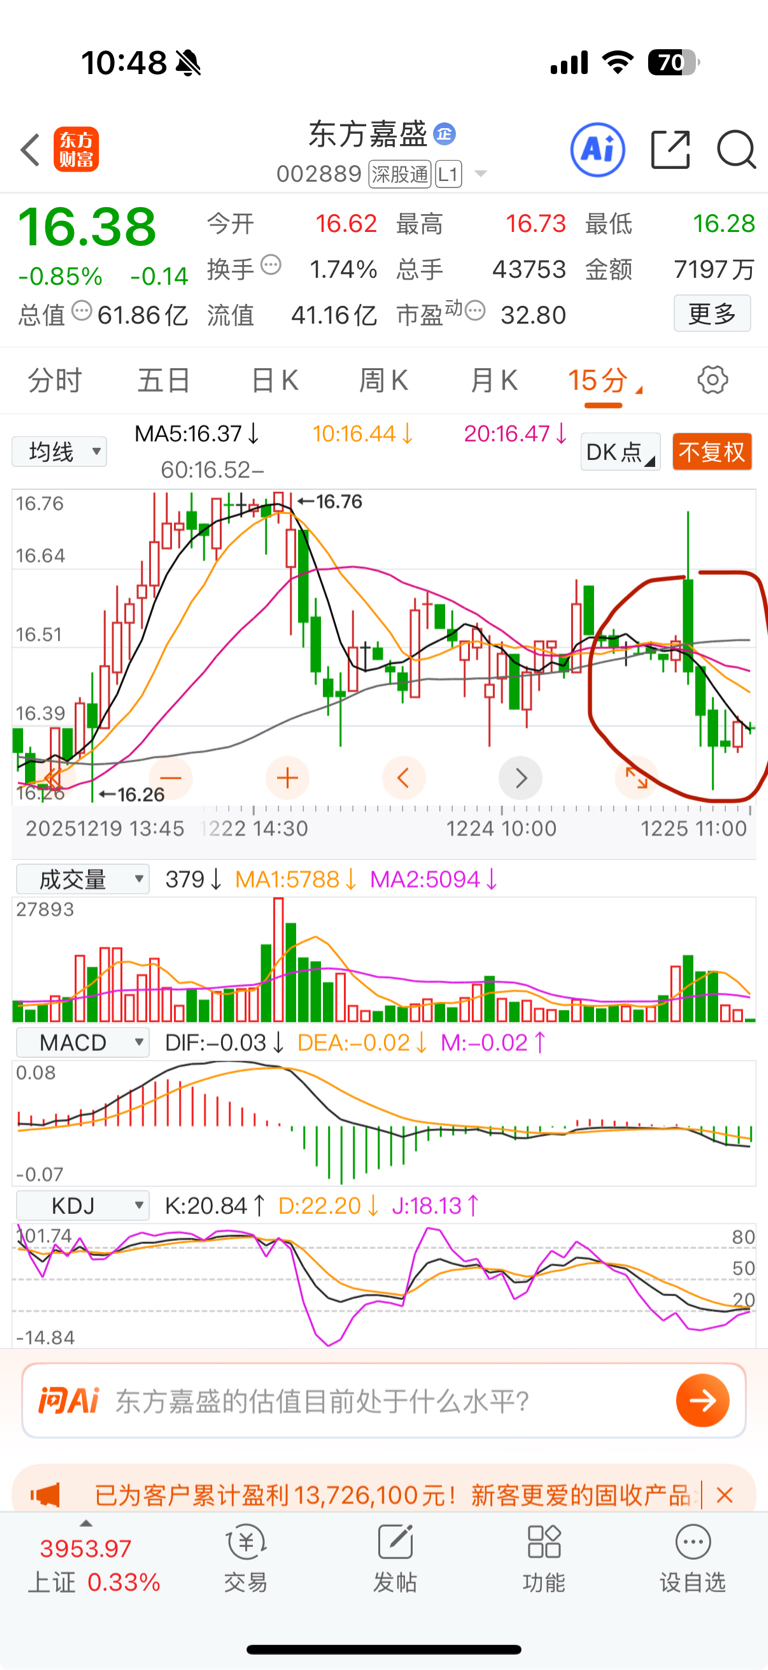Tap the 60:16.52 moving average value

click(x=212, y=470)
